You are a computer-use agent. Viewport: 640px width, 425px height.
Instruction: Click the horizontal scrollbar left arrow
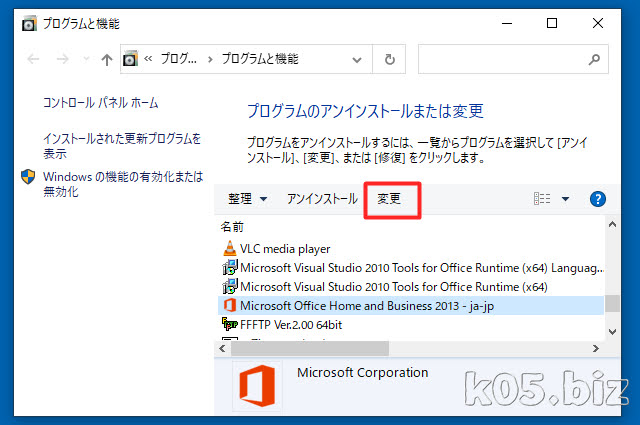222,349
